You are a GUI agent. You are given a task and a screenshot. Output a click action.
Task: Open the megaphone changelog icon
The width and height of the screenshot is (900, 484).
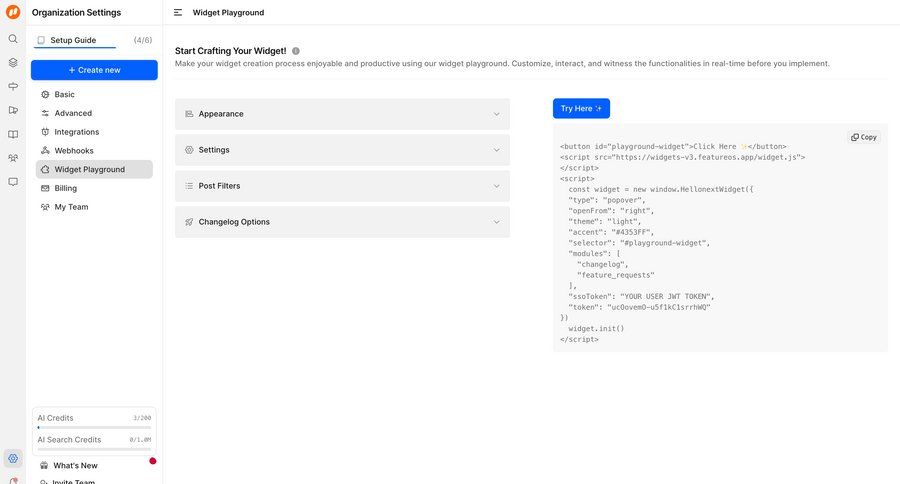[13, 110]
